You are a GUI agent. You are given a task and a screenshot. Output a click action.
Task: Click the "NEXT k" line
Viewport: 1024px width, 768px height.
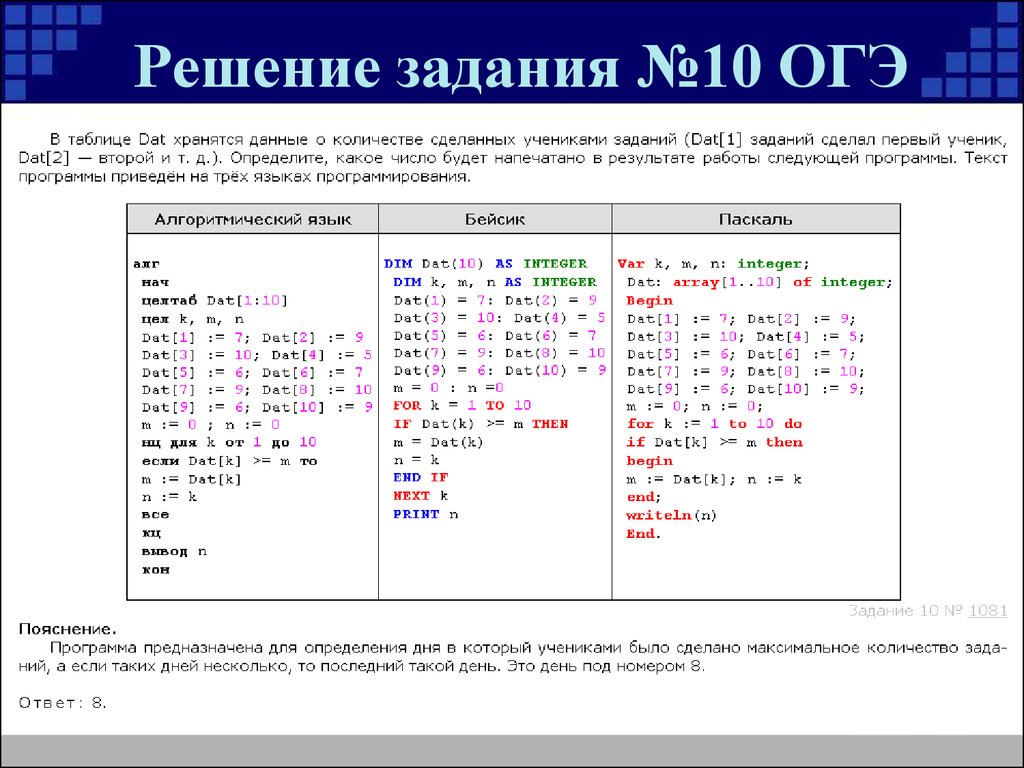[x=421, y=496]
